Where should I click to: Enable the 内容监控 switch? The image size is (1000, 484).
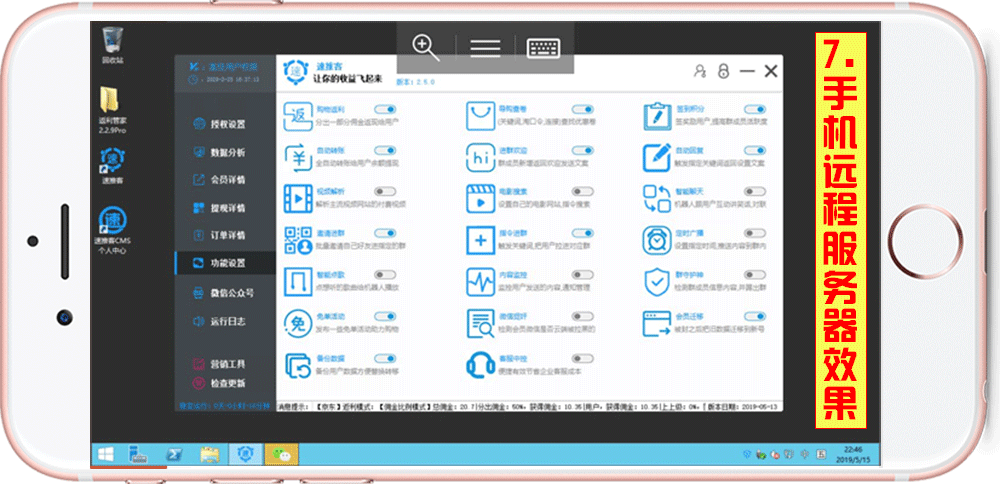pyautogui.click(x=582, y=274)
